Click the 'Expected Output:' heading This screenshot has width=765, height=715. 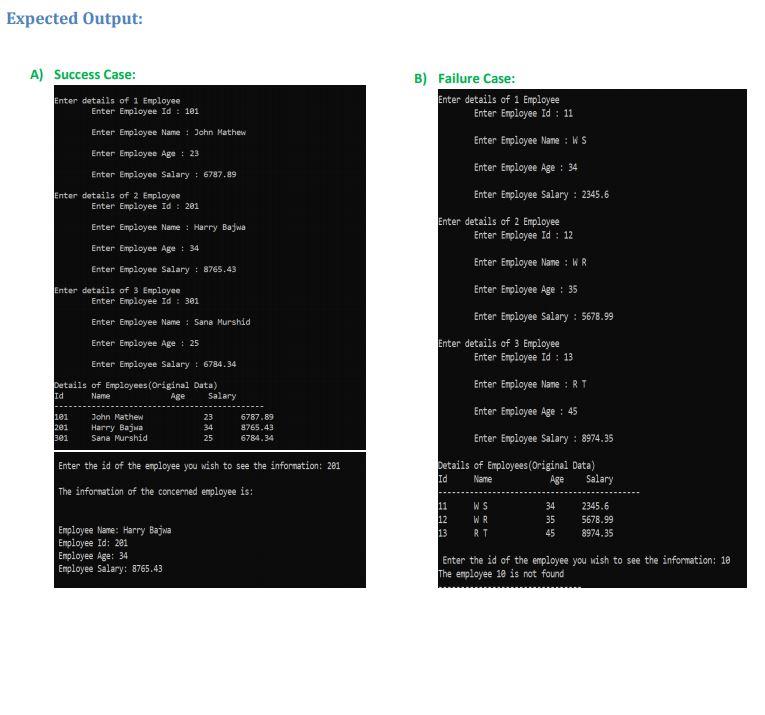[74, 19]
